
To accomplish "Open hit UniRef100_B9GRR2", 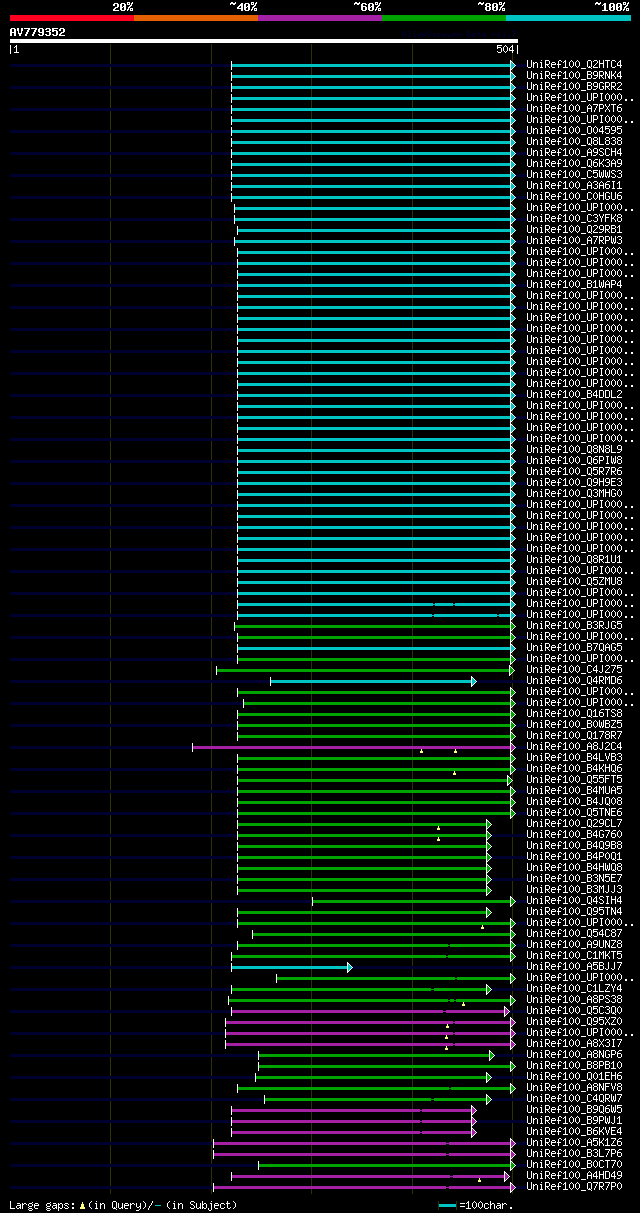I will (574, 86).
